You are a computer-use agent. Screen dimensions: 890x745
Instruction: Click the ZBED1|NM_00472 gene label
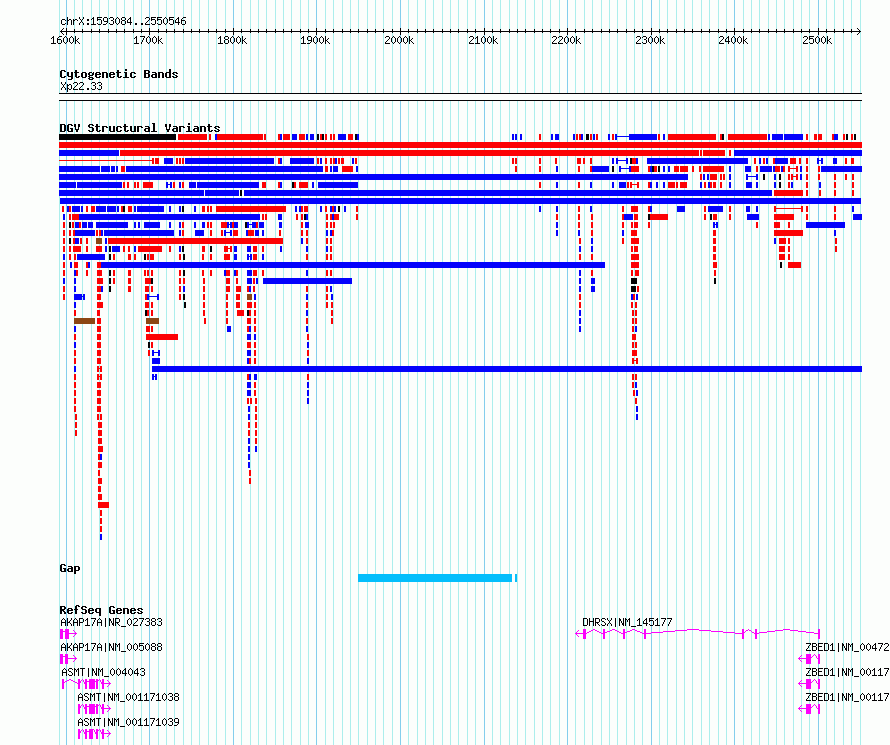point(847,647)
